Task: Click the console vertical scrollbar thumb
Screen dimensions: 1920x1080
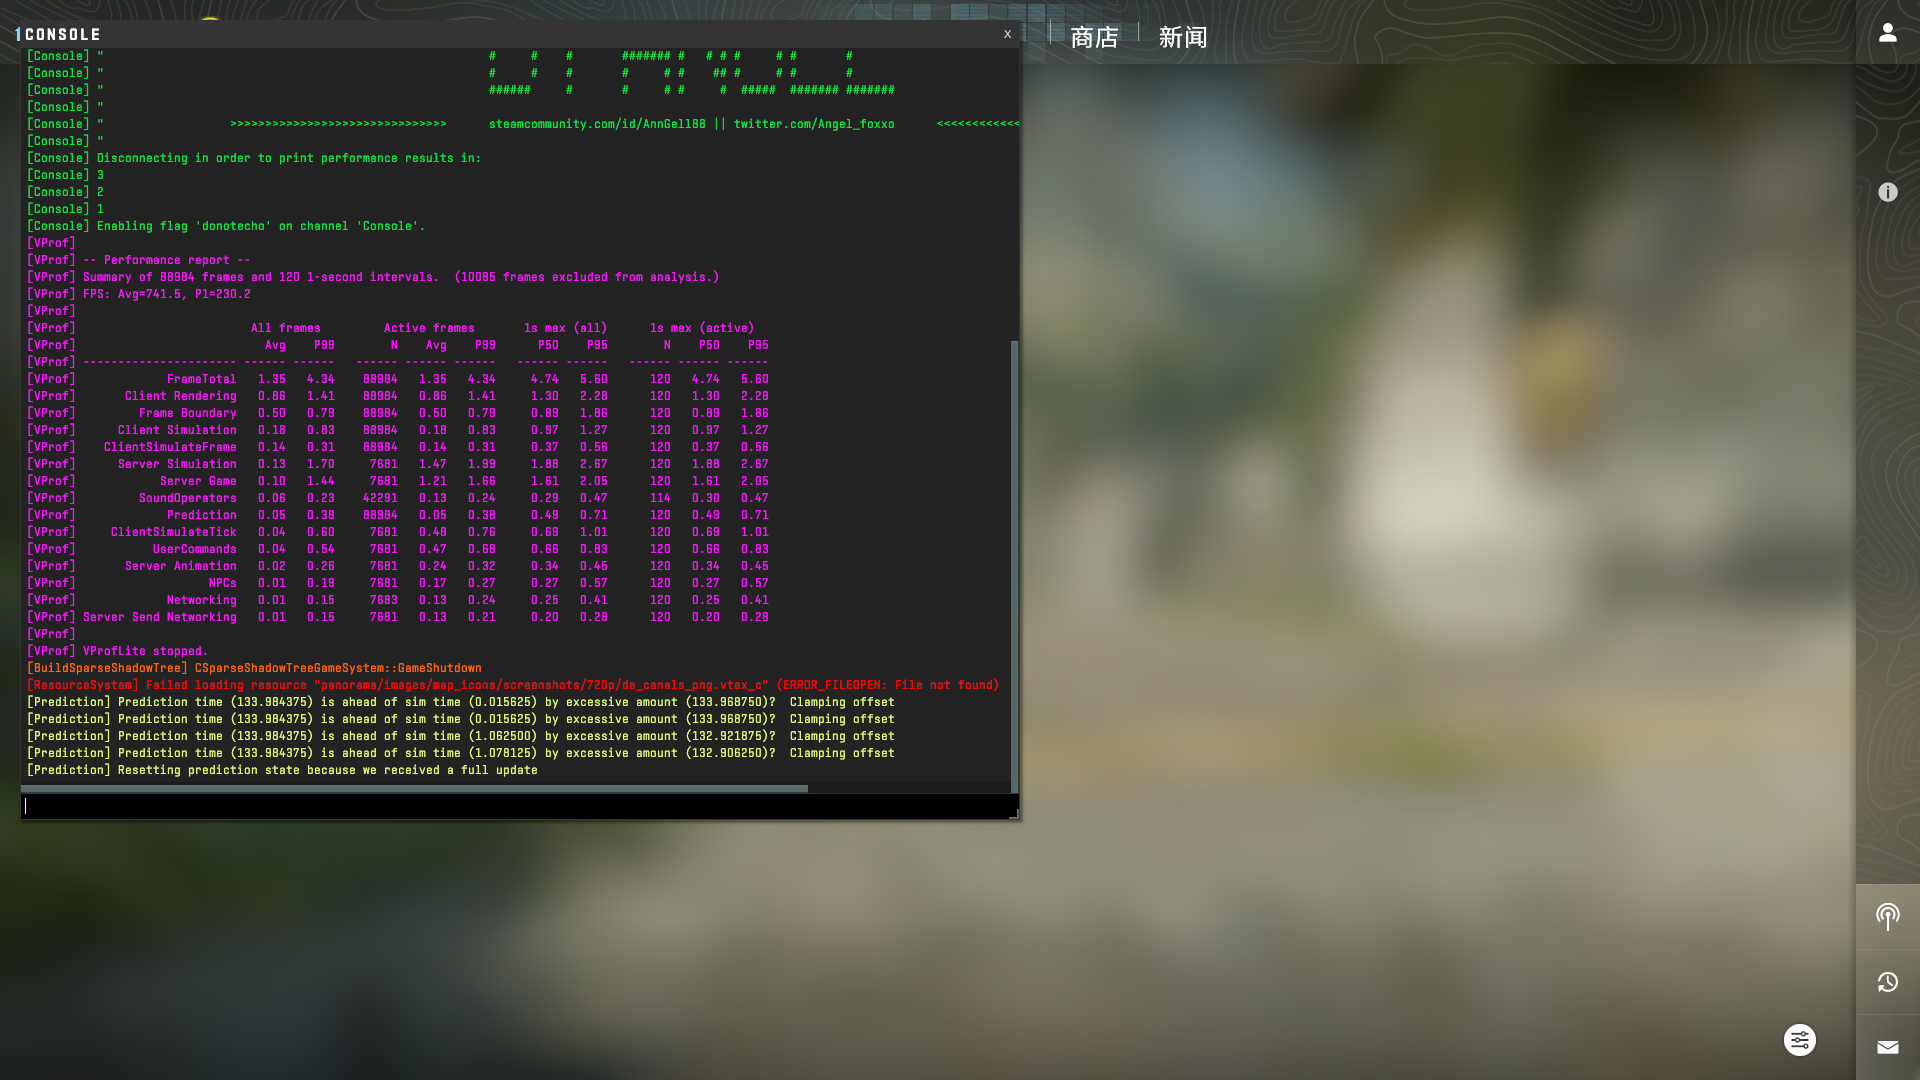Action: pyautogui.click(x=1014, y=565)
